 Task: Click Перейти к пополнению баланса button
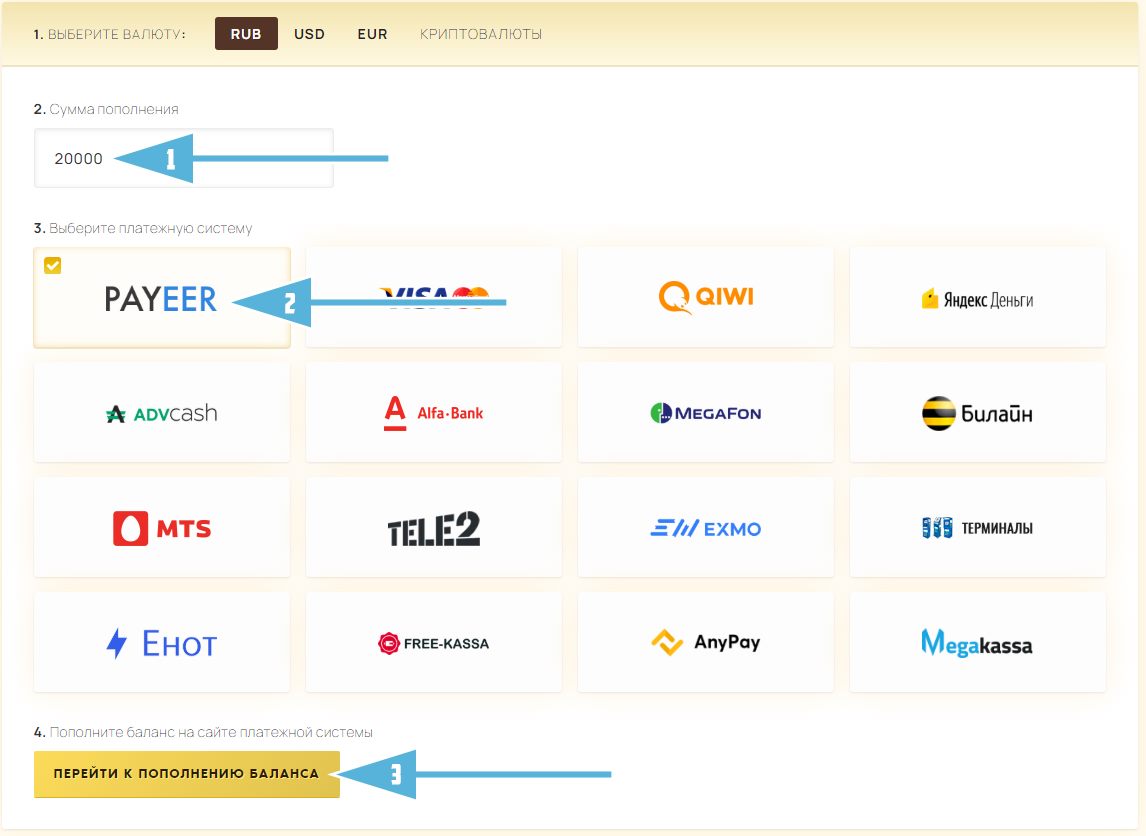point(186,774)
